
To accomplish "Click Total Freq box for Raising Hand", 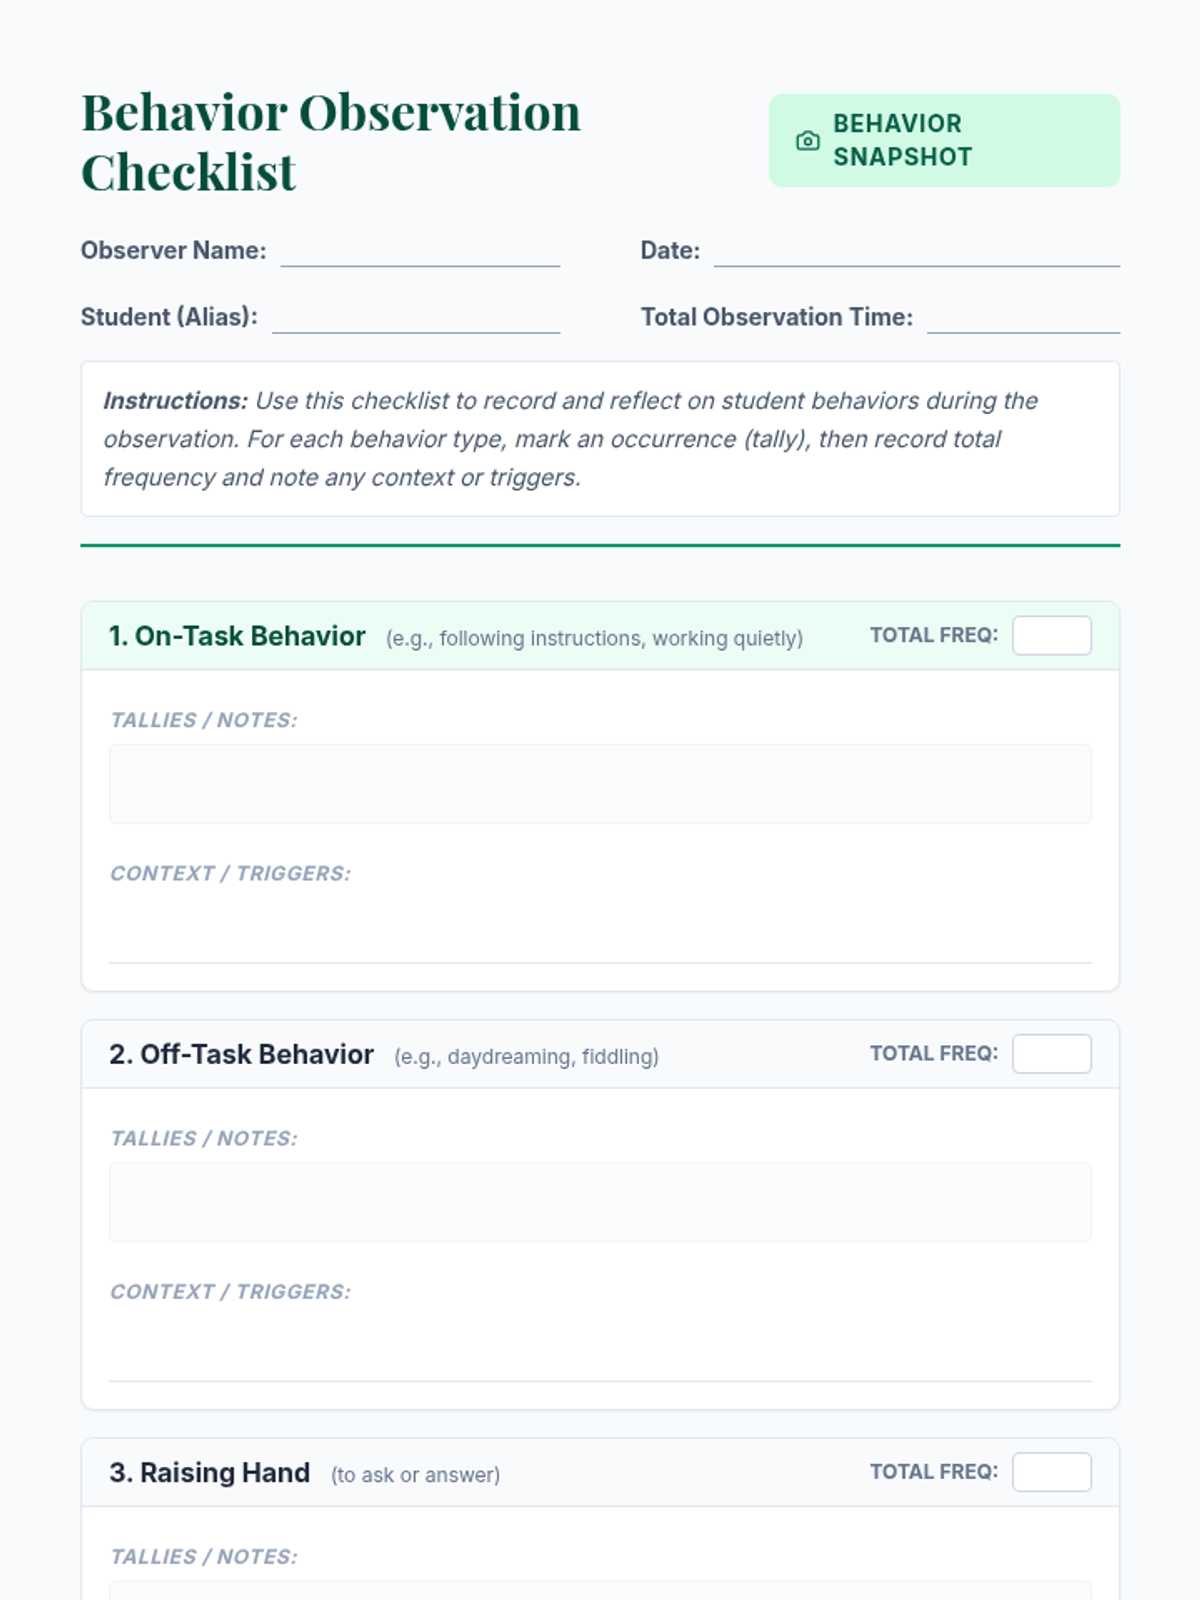I will (x=1052, y=1472).
